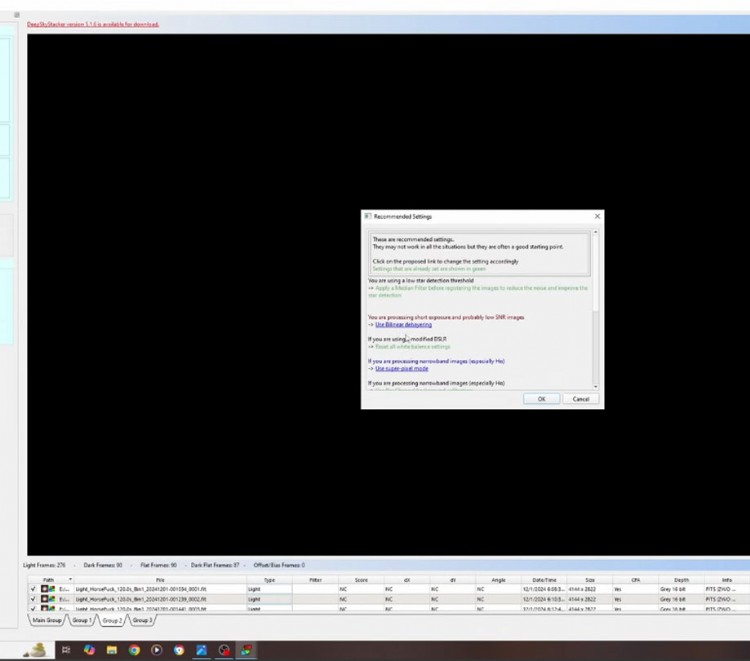Click OK in Recommended Settings dialog
Viewport: 750px width, 661px height.
(541, 398)
